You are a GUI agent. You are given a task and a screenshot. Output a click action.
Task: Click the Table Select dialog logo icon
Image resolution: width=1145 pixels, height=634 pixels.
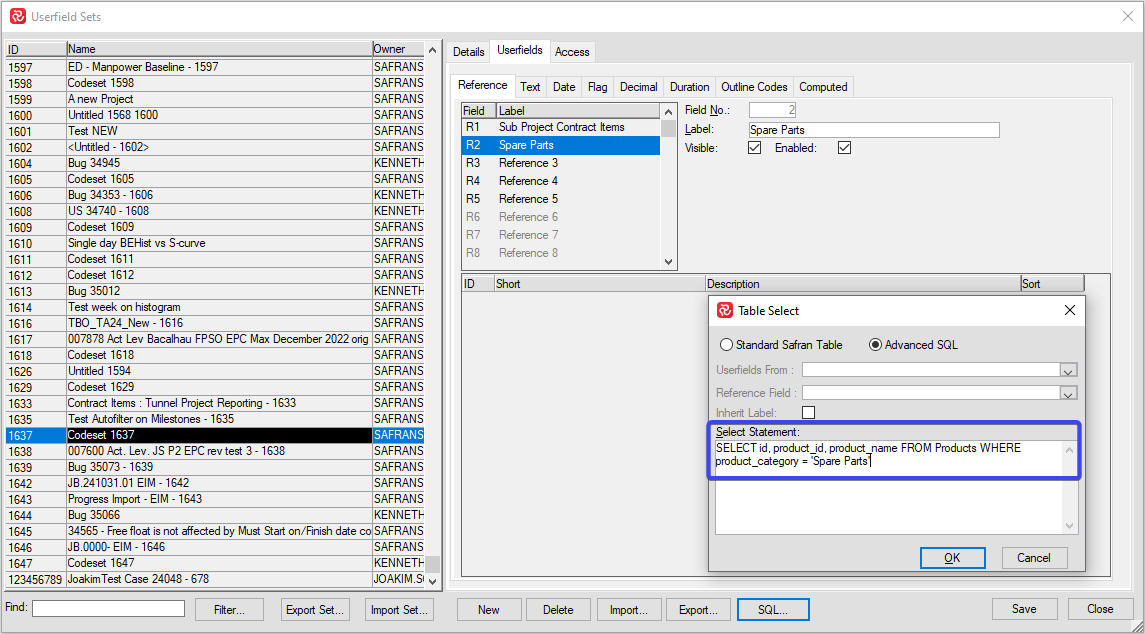tap(724, 310)
